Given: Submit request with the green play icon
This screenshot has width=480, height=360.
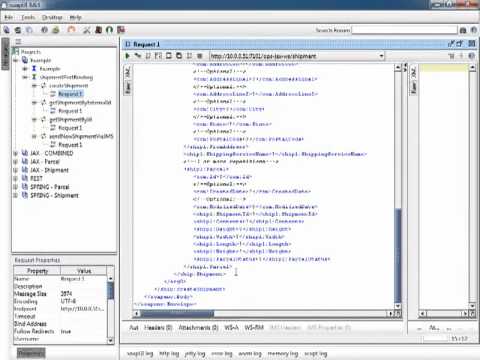Looking at the screenshot, I should tap(127, 56).
